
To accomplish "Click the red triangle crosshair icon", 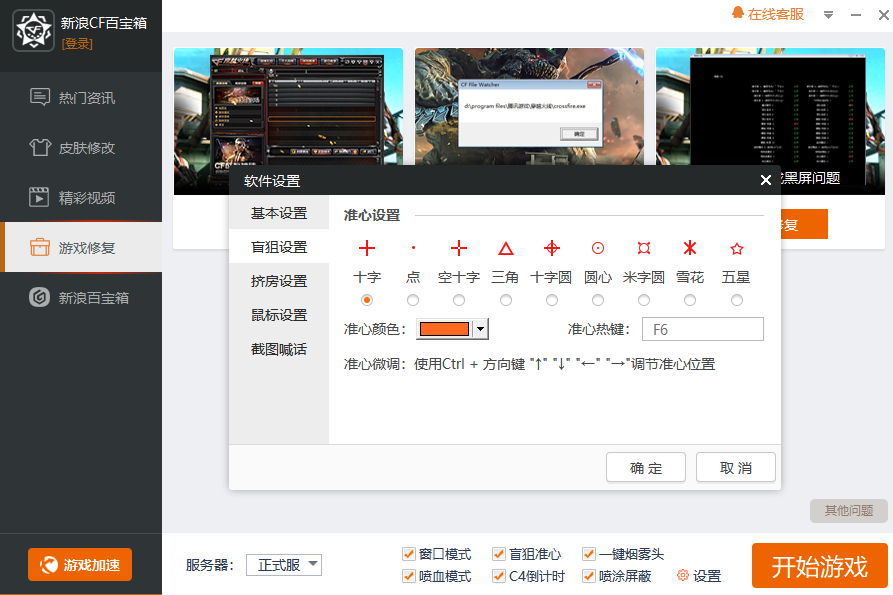I will tap(506, 248).
